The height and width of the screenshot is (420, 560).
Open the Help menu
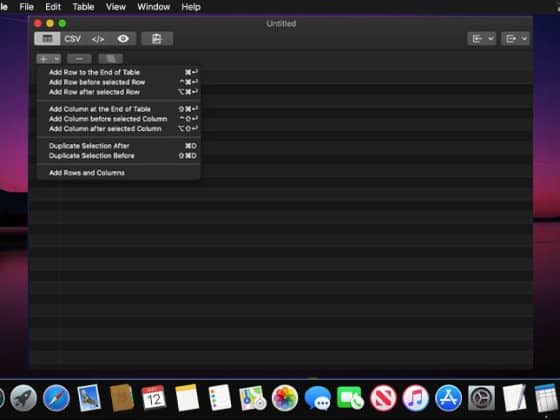pos(191,7)
